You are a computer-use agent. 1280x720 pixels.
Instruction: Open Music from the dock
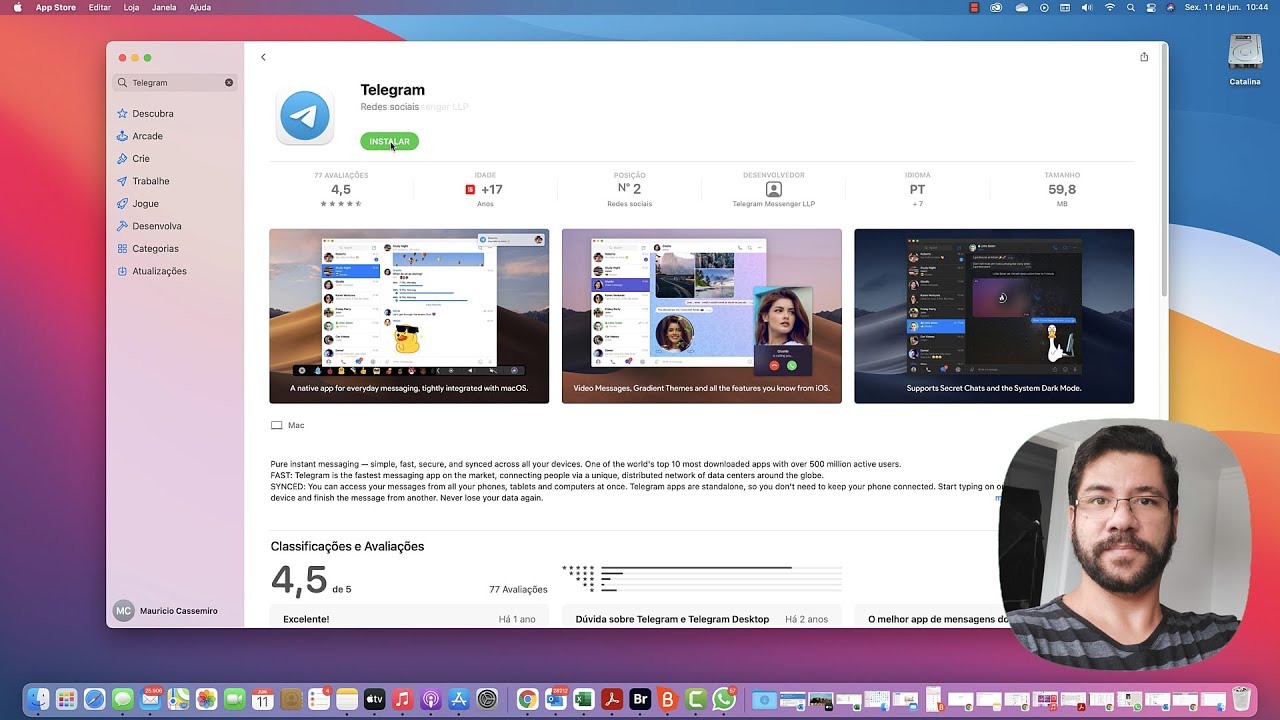[403, 700]
